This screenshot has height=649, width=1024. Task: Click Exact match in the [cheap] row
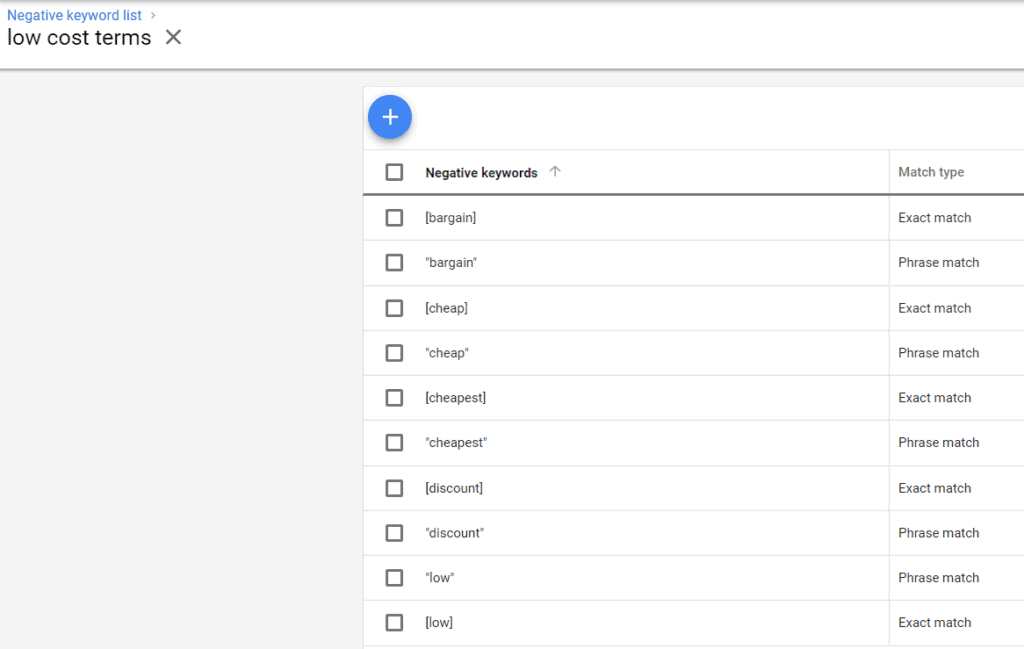pos(934,308)
